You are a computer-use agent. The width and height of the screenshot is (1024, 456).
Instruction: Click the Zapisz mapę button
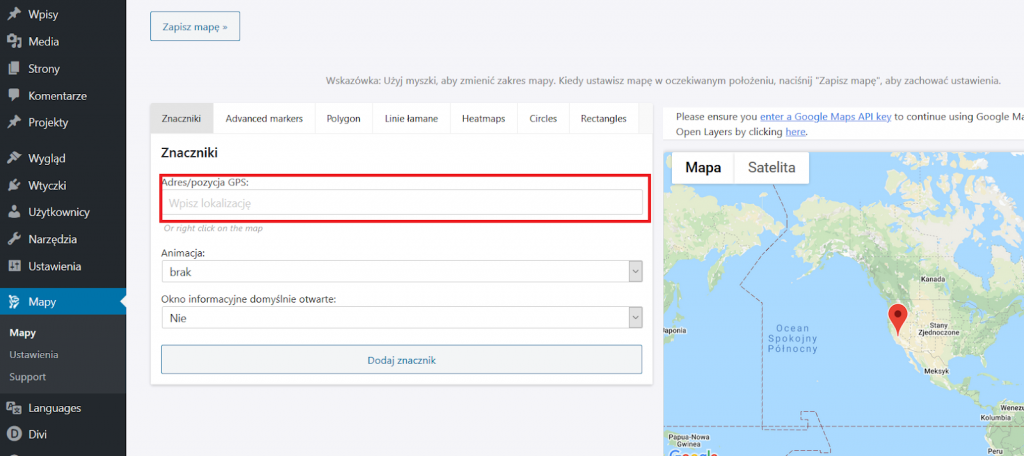pos(195,26)
